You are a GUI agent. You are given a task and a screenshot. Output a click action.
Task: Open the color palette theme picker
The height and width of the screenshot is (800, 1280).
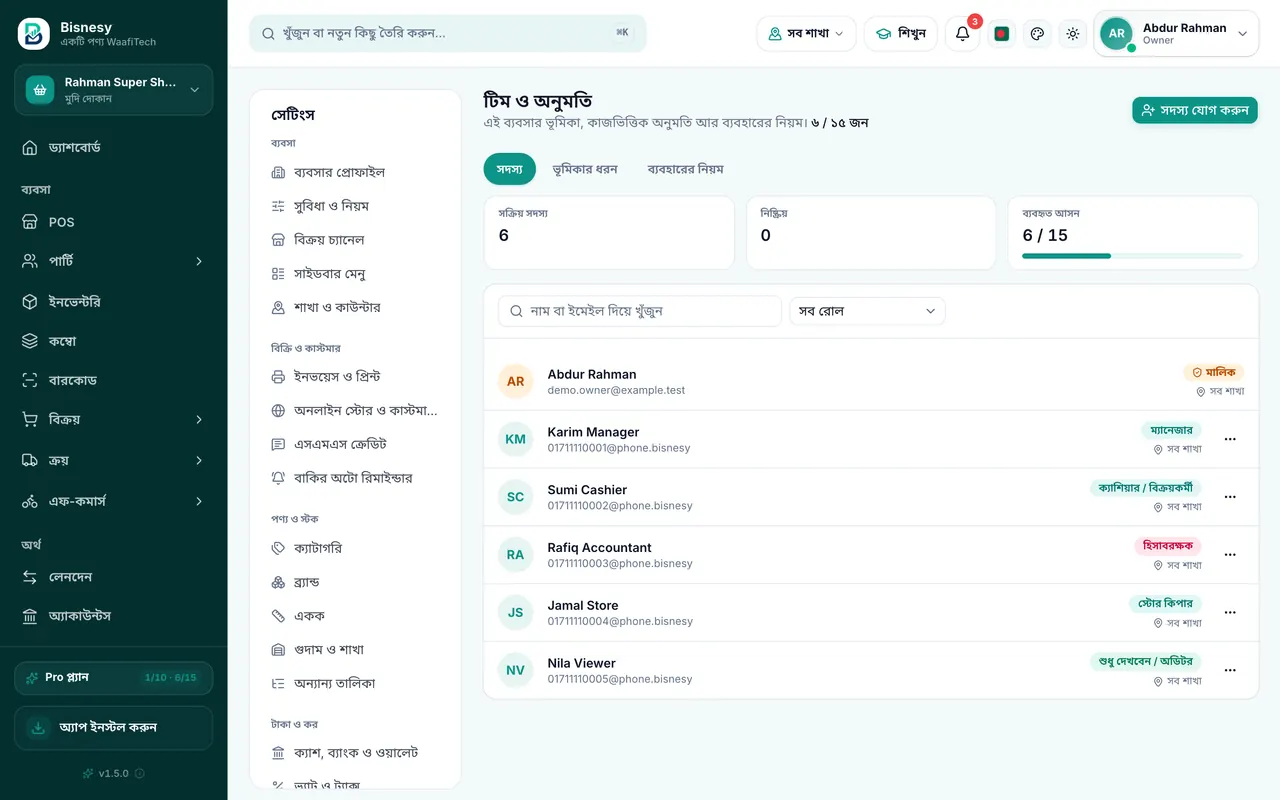[x=1037, y=34]
